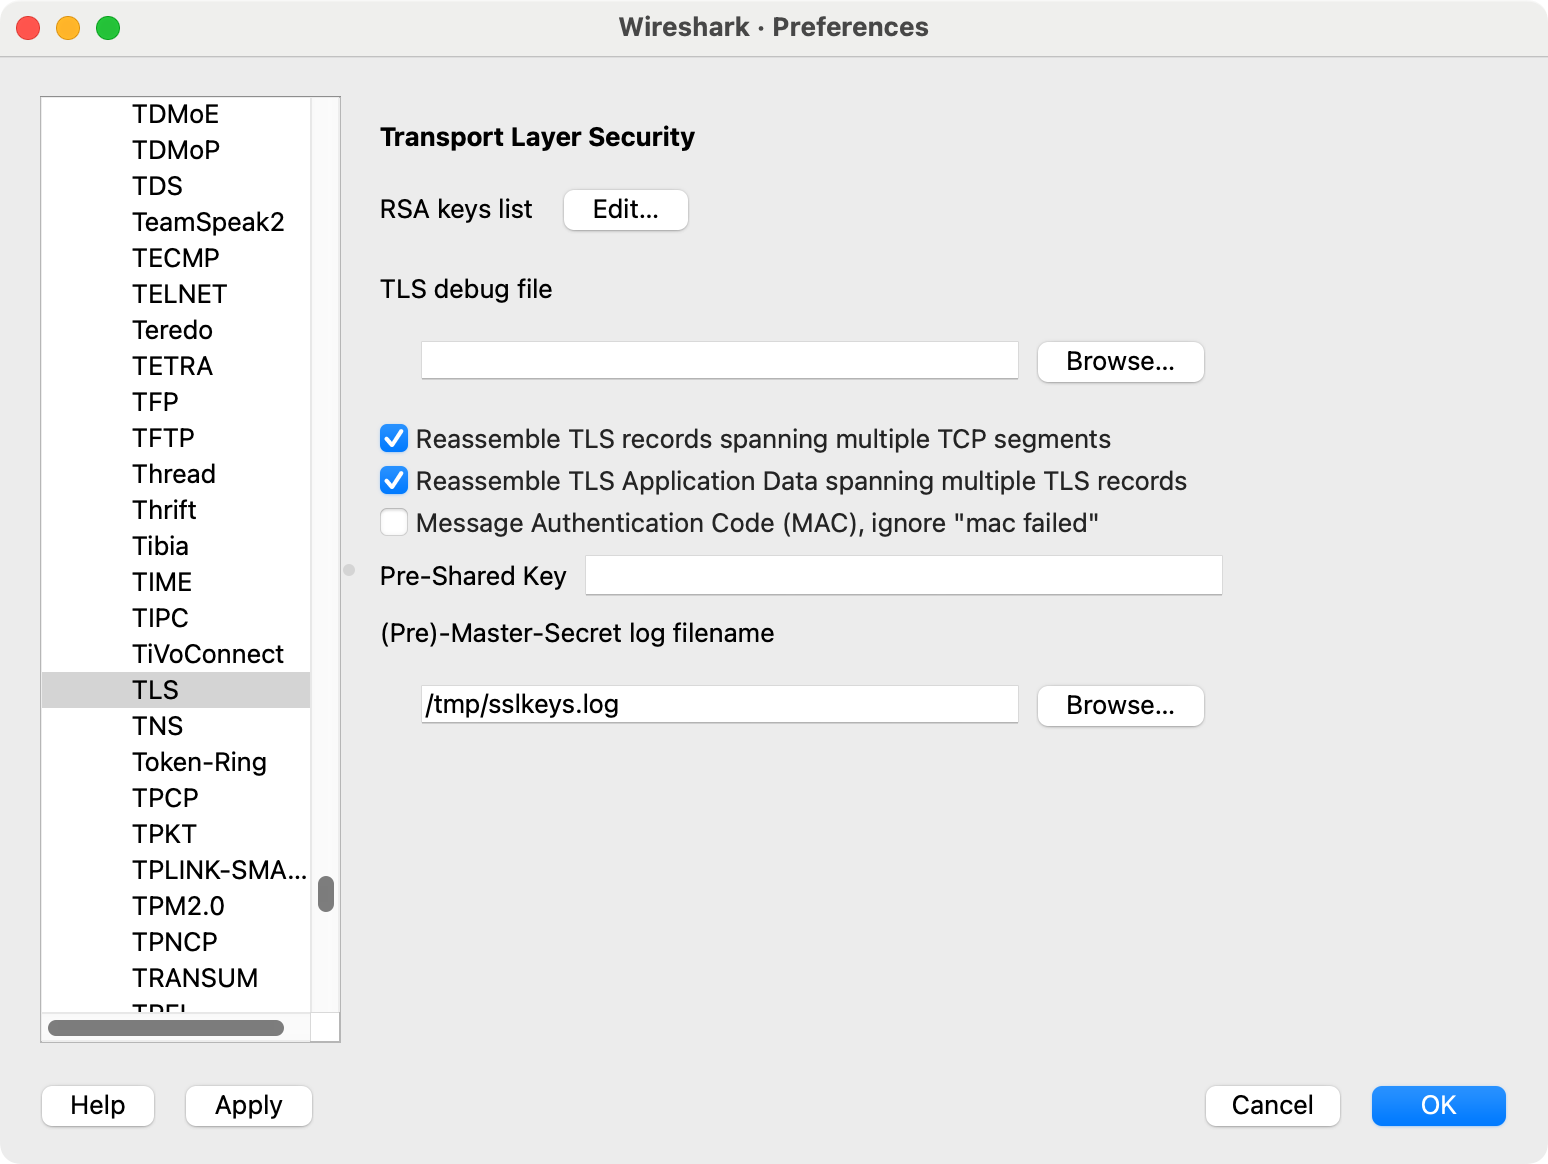The image size is (1548, 1164).
Task: Click the Pre-Shared Key input field
Action: [x=903, y=576]
